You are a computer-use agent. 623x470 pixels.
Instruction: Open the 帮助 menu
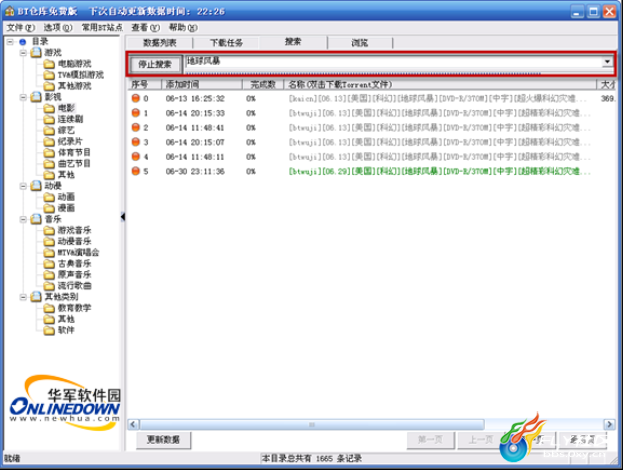183,28
